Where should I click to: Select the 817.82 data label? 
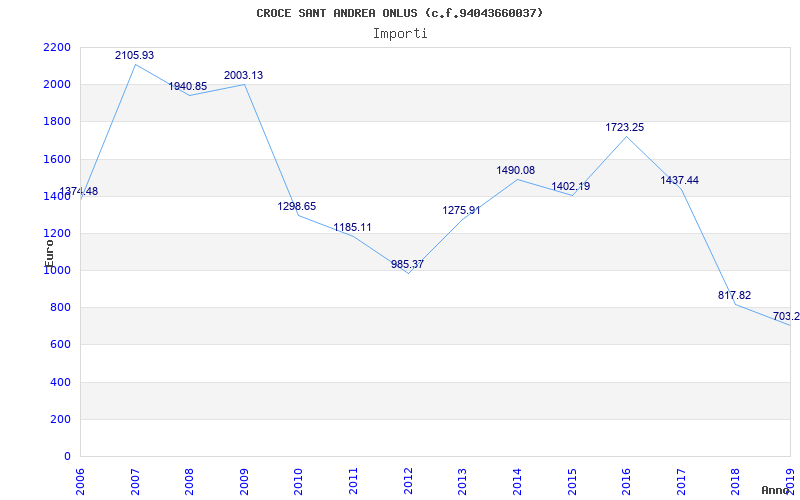[x=734, y=295]
